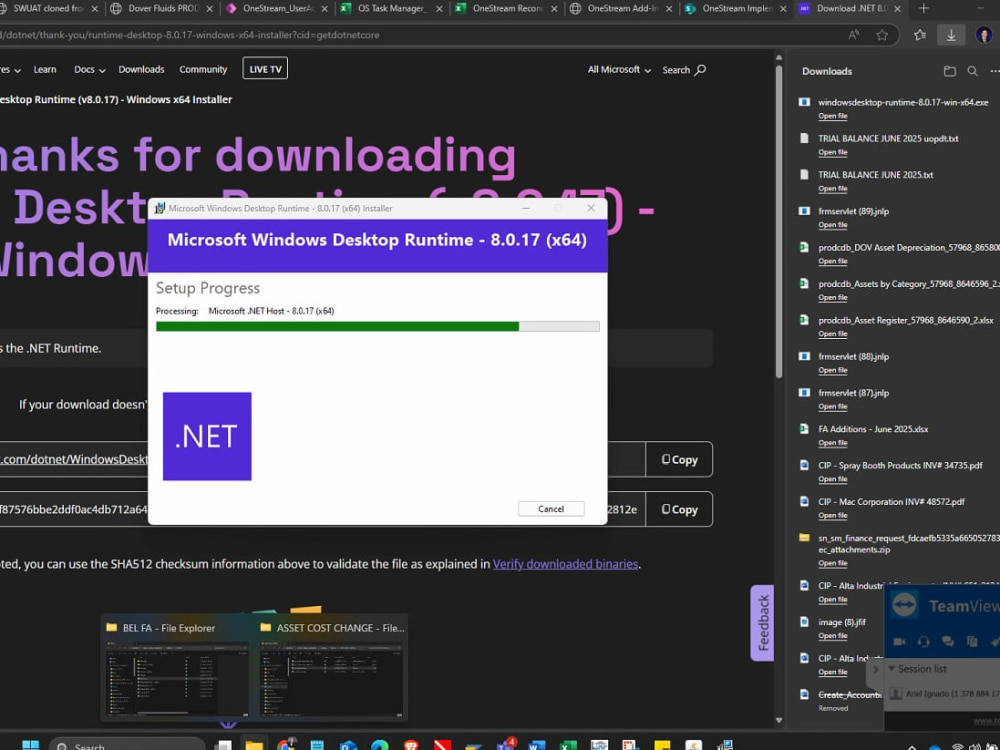Click the browser address bar URL
Screen dimensions: 1000x750
pyautogui.click(x=191, y=35)
